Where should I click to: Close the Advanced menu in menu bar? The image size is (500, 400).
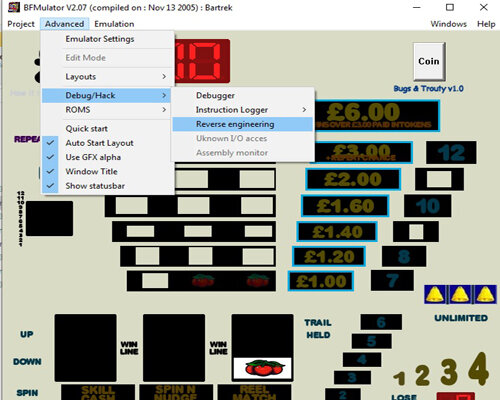click(x=64, y=24)
